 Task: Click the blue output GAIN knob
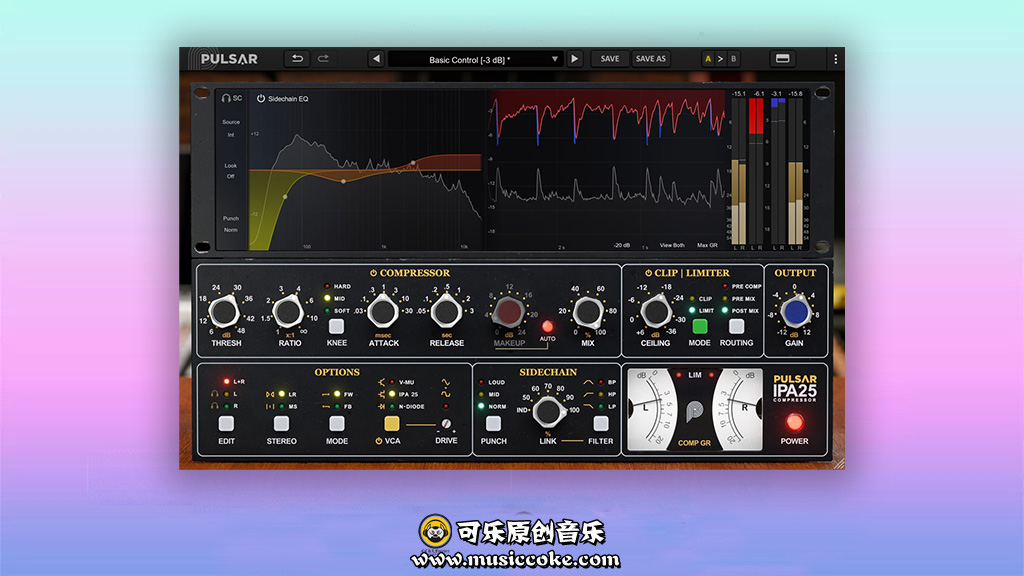coord(795,313)
